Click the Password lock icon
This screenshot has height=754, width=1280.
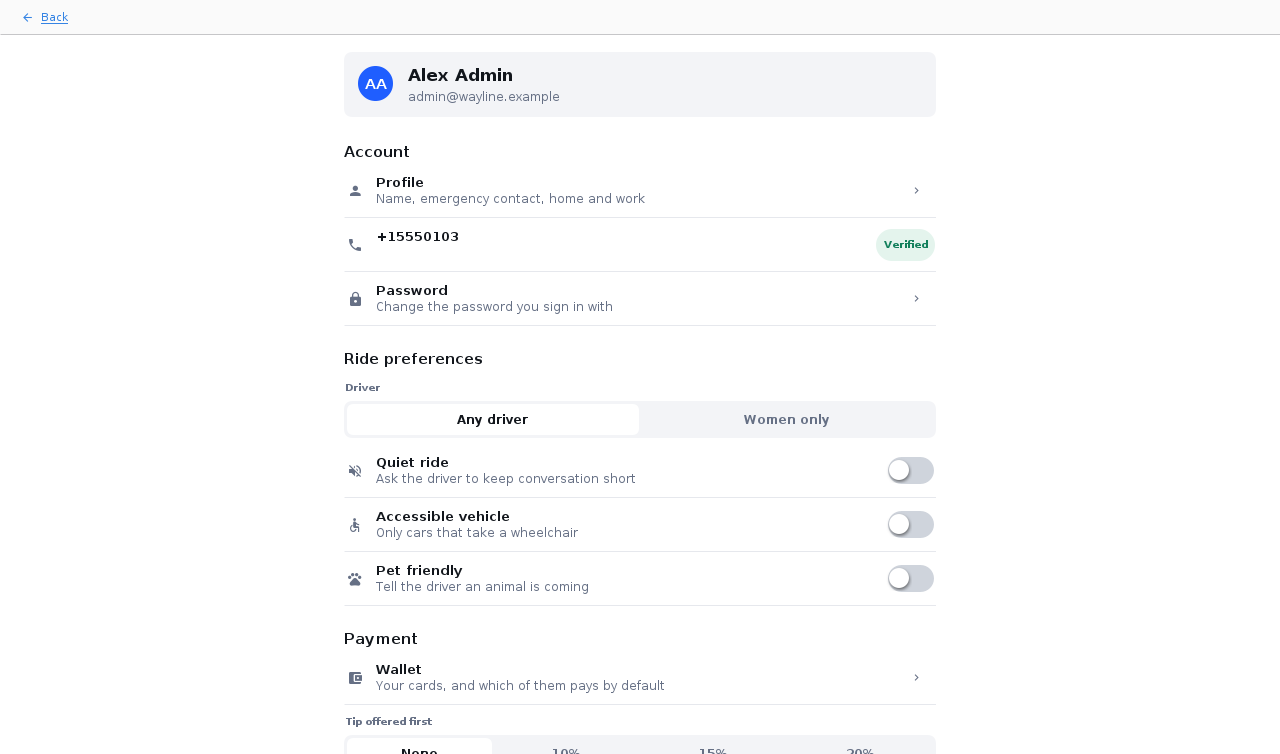coord(355,299)
